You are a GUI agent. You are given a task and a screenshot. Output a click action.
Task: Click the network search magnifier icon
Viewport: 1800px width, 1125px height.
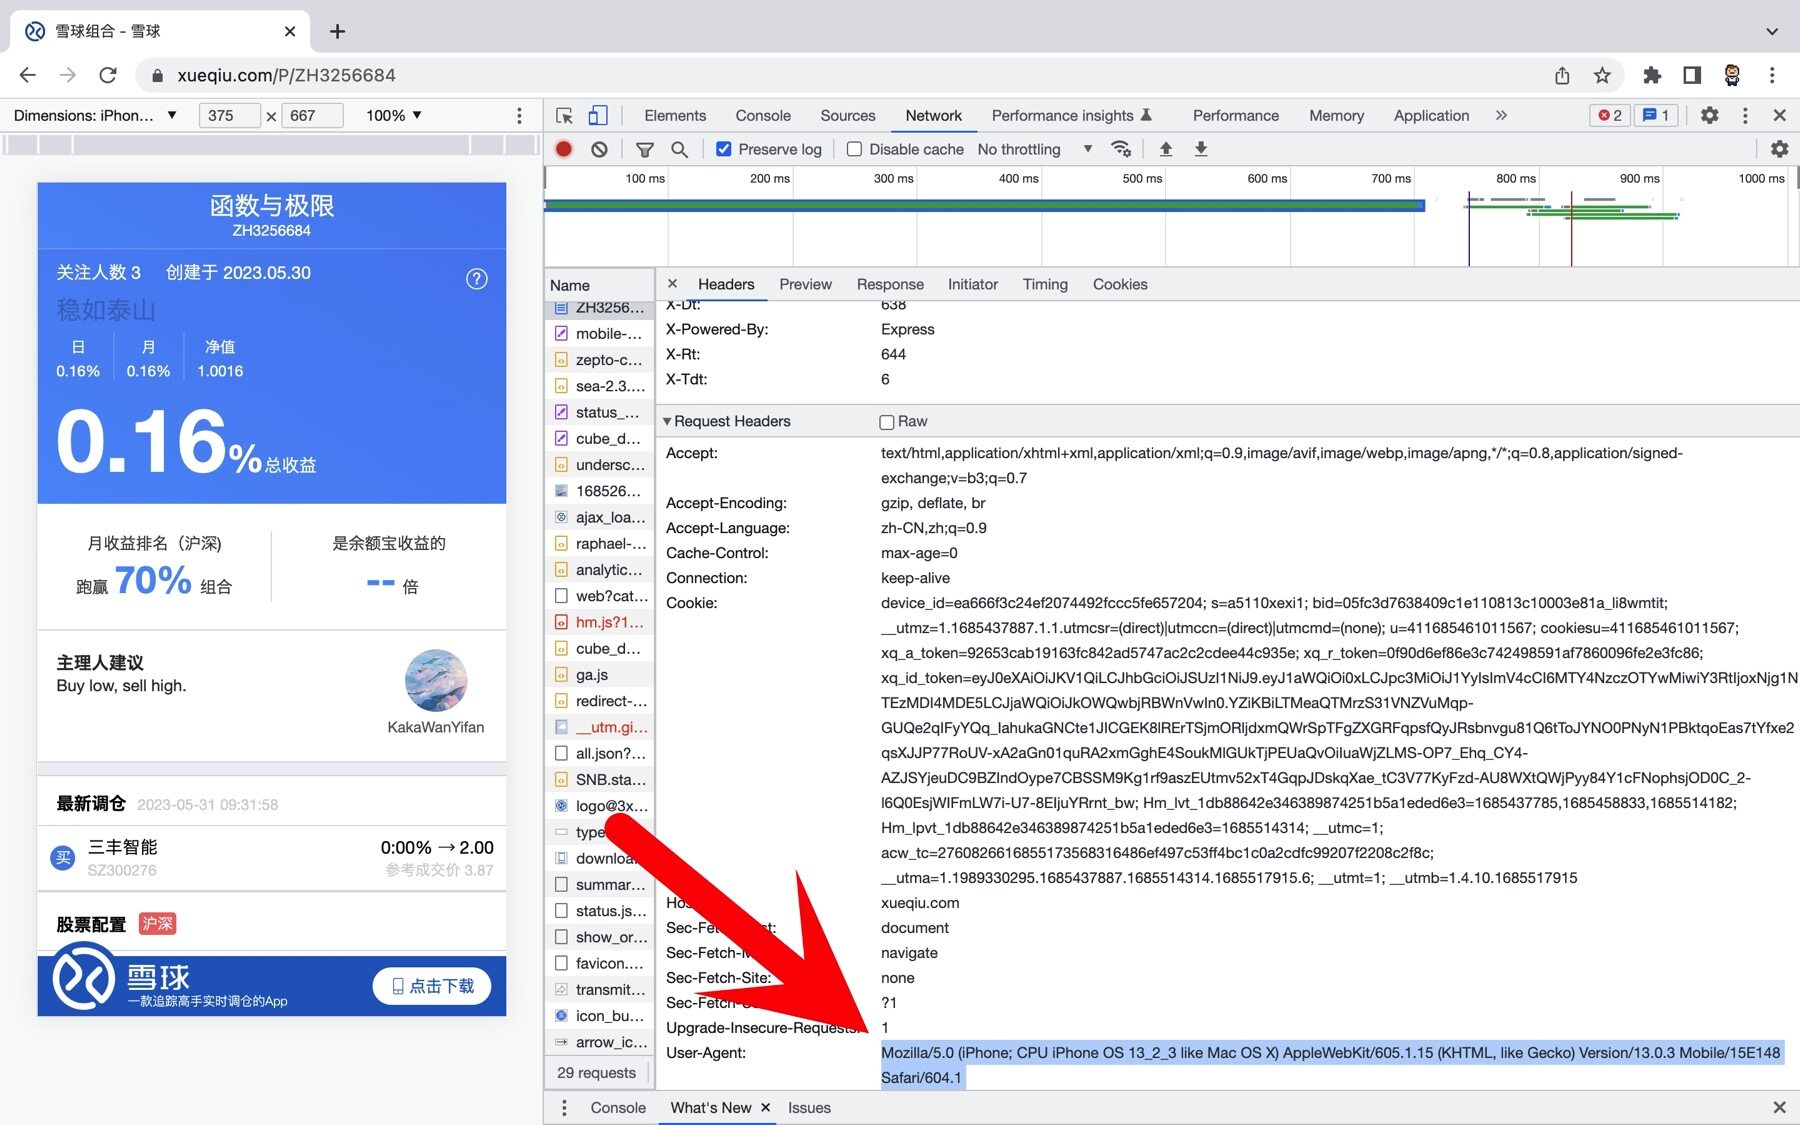tap(679, 149)
